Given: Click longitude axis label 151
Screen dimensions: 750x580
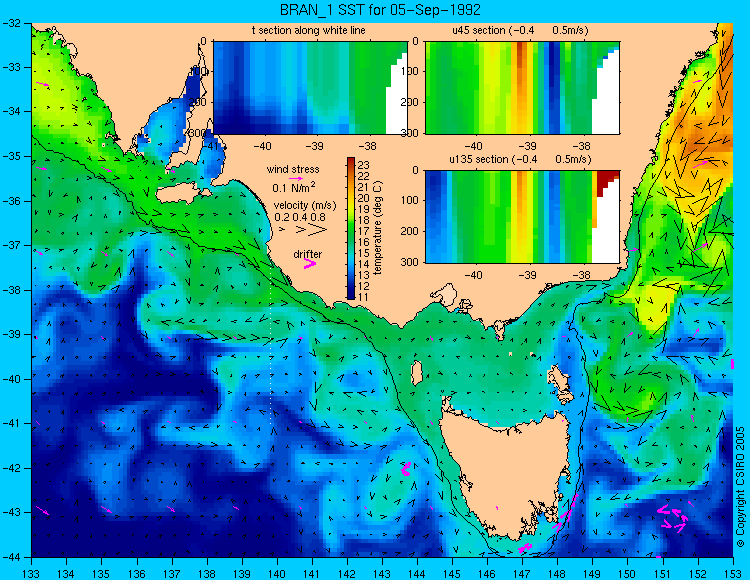Looking at the screenshot, I should (662, 574).
